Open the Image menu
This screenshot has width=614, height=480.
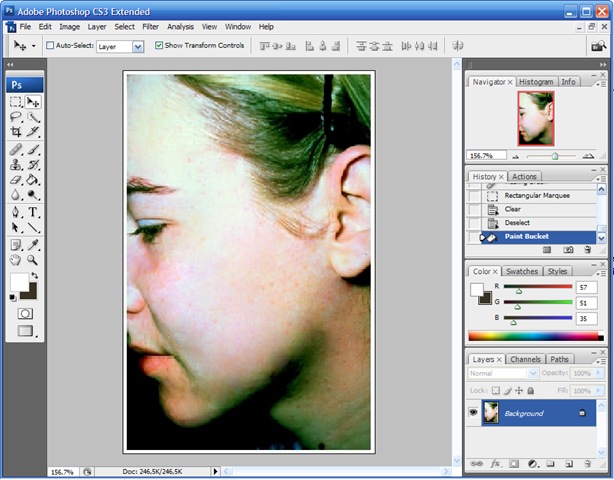point(70,27)
